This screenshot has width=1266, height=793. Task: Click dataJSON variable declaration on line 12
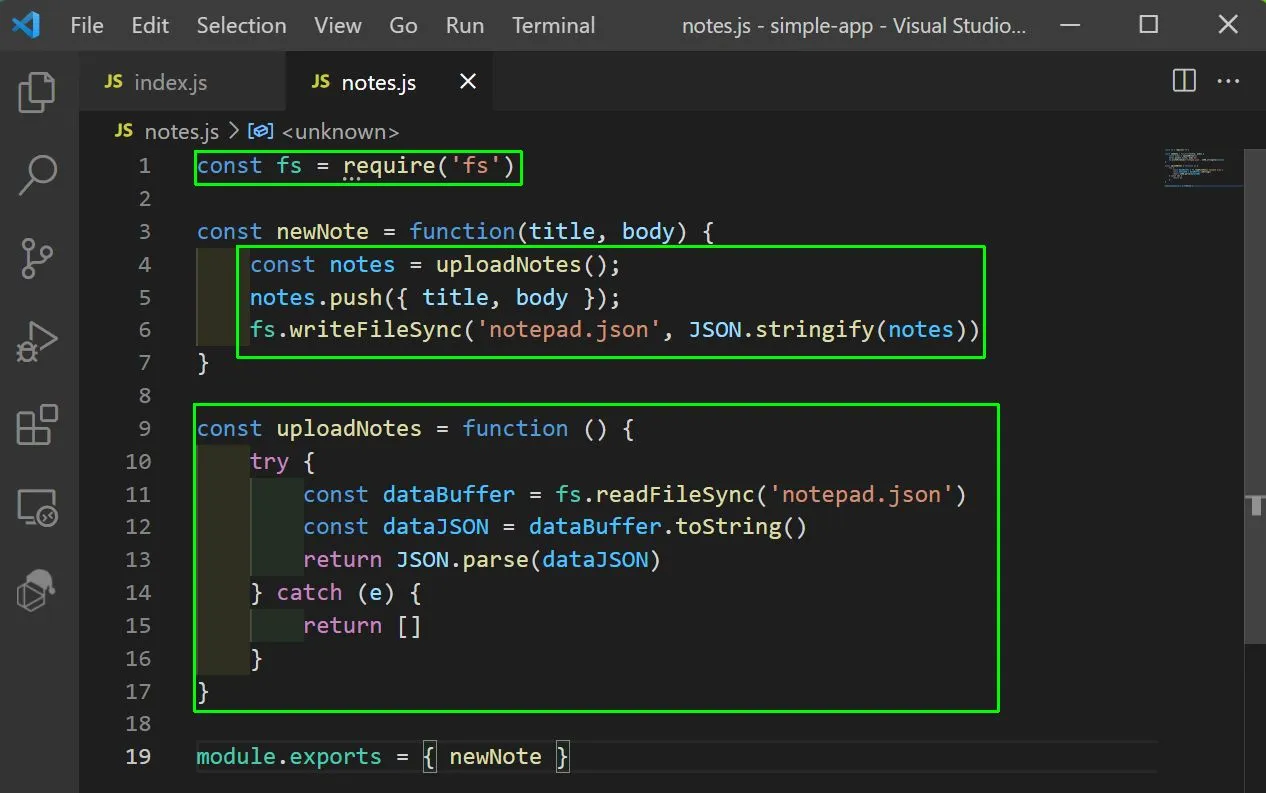pyautogui.click(x=436, y=526)
